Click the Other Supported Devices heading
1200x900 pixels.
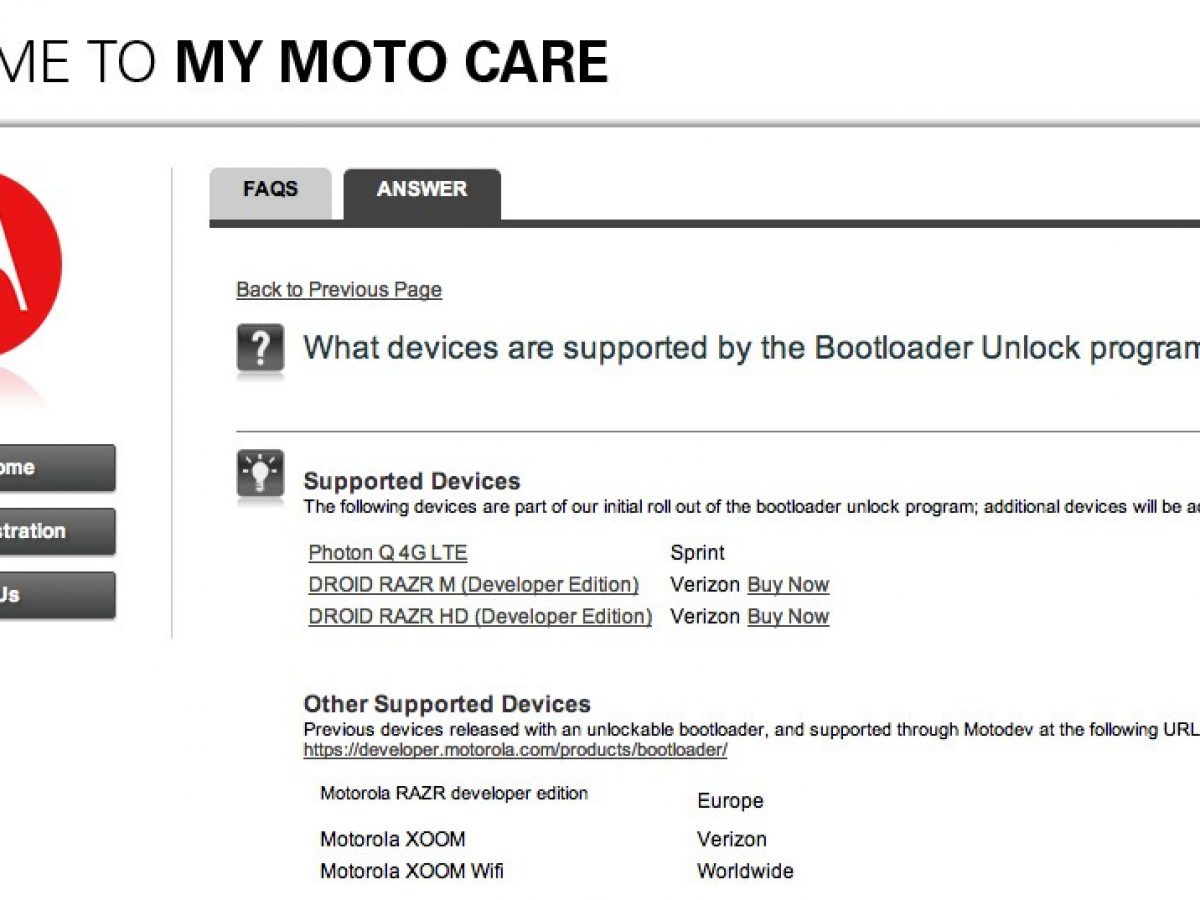(447, 704)
